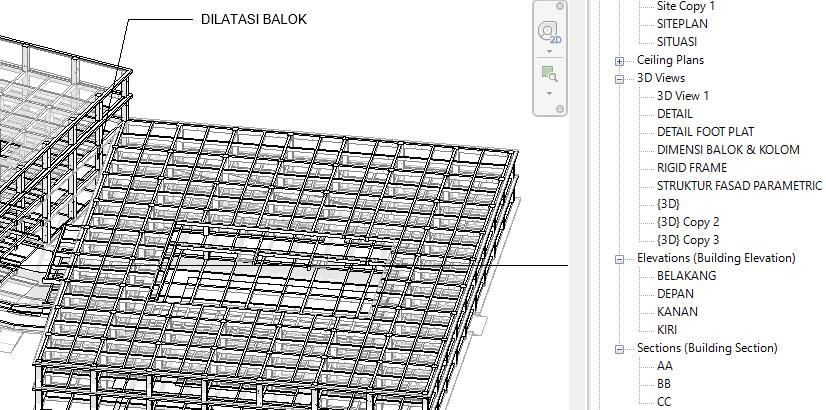
Task: Open the {3D} default view
Action: (x=668, y=203)
